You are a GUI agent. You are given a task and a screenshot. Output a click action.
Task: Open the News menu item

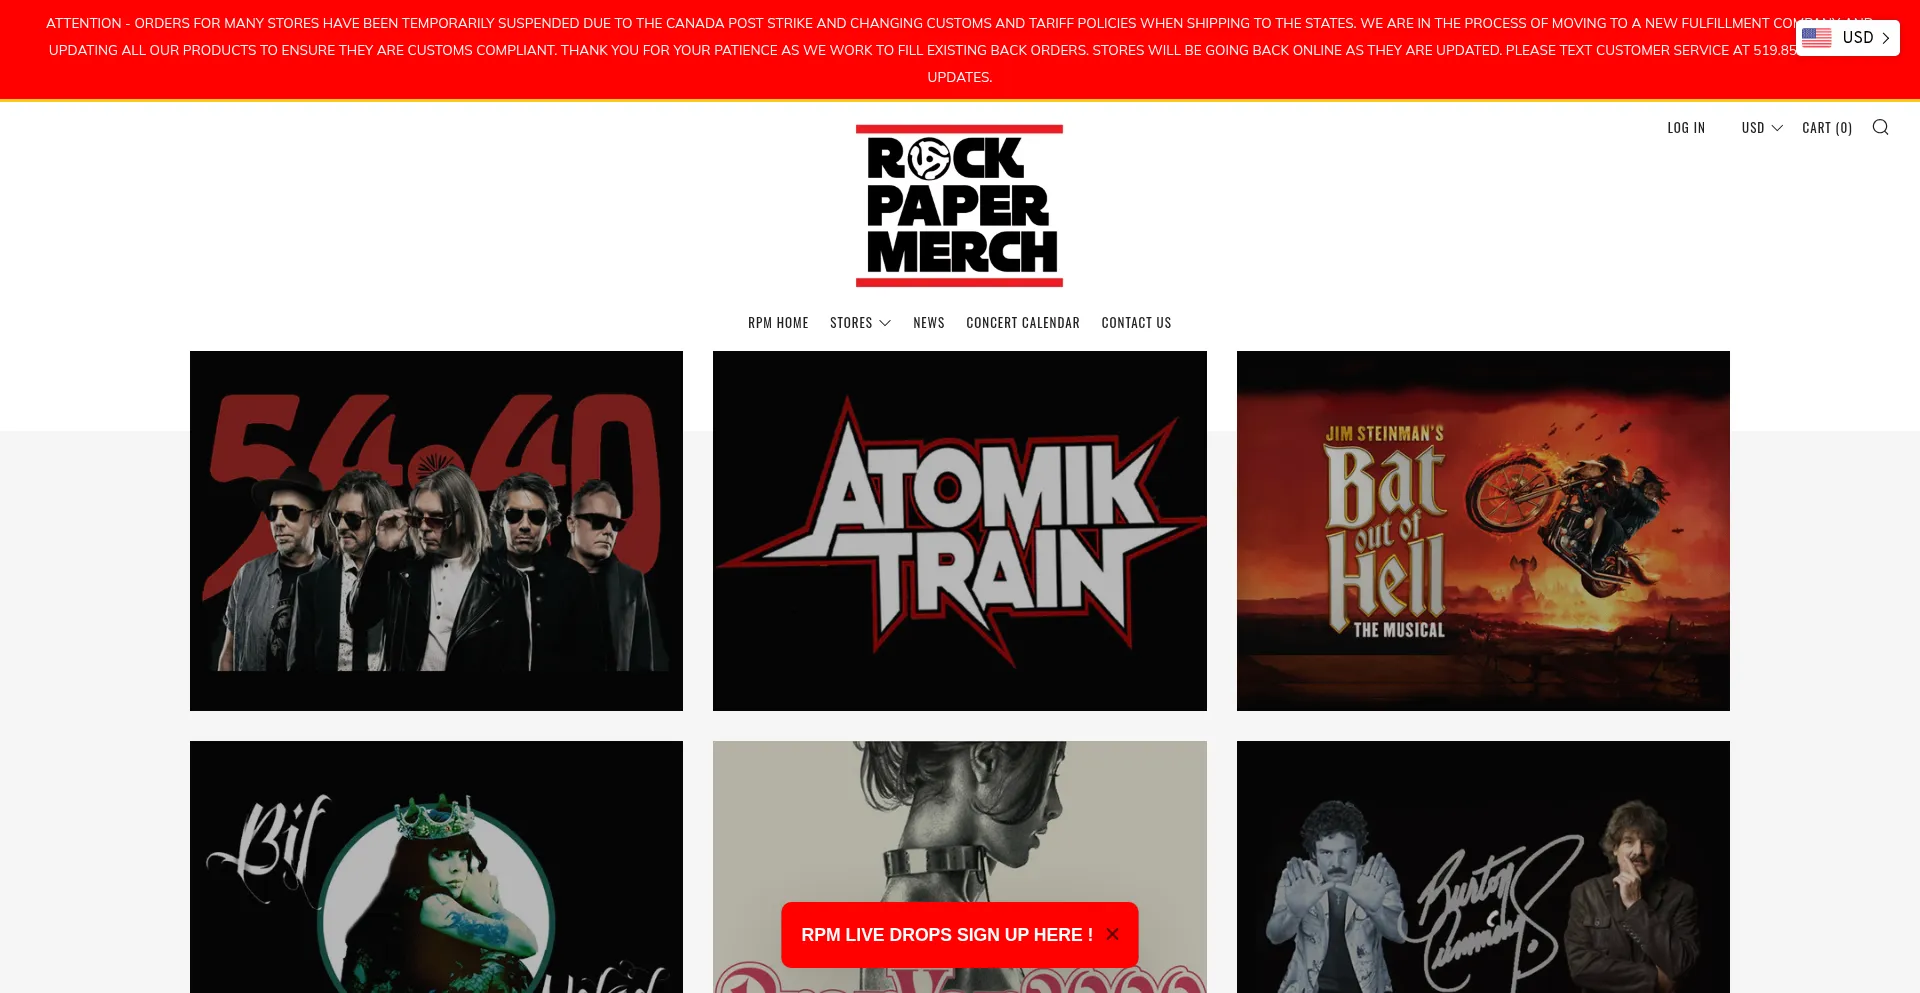click(928, 323)
